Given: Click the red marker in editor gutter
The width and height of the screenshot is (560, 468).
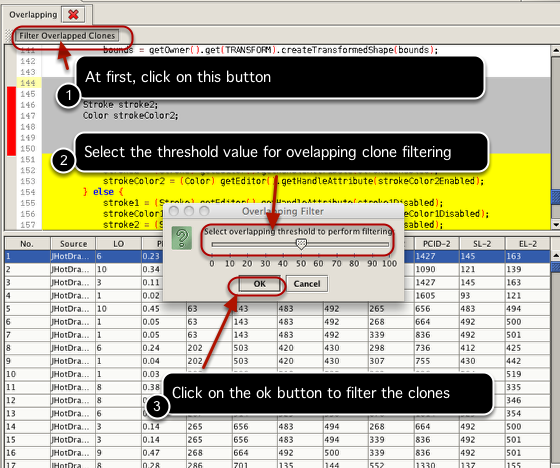Looking at the screenshot, I should click(x=11, y=121).
